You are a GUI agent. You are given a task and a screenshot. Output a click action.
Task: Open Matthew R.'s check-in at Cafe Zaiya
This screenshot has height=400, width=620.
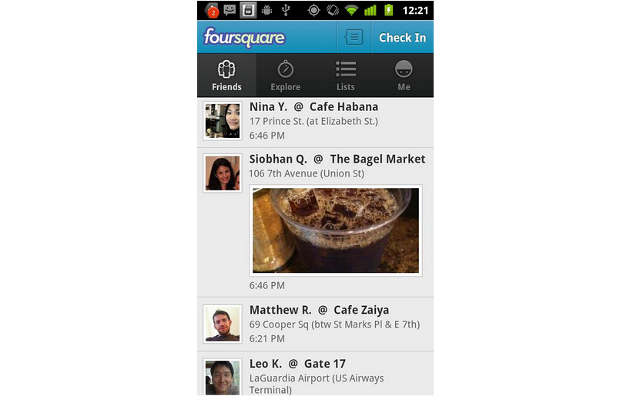pos(315,324)
